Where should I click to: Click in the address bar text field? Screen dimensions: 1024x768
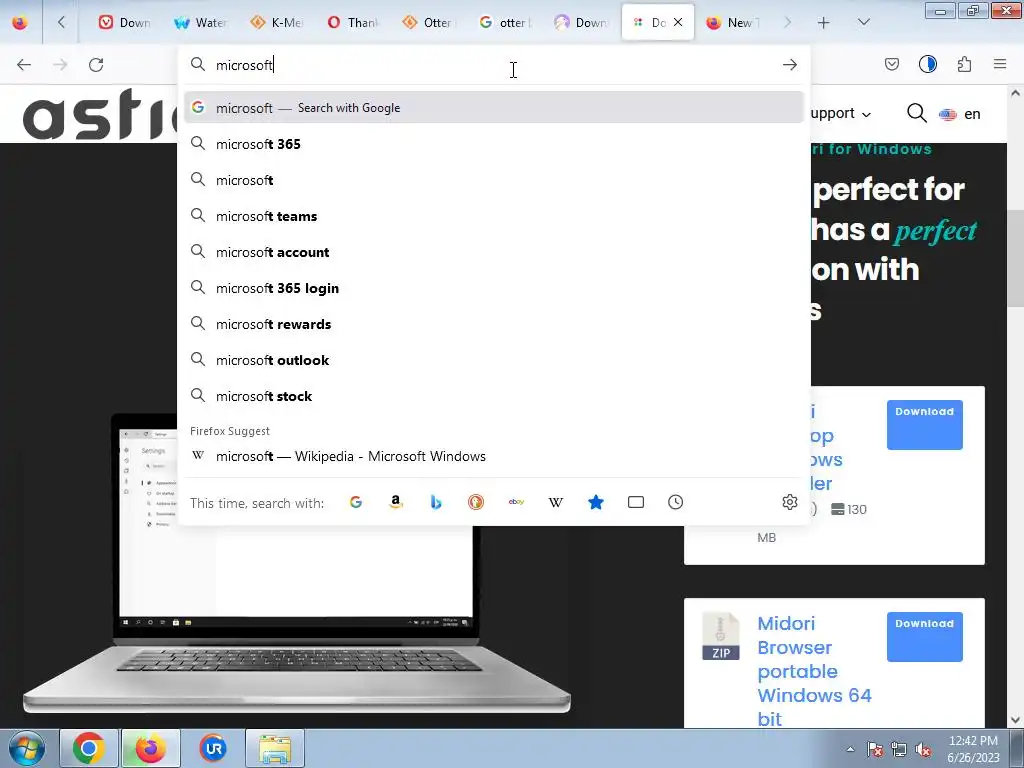[493, 65]
